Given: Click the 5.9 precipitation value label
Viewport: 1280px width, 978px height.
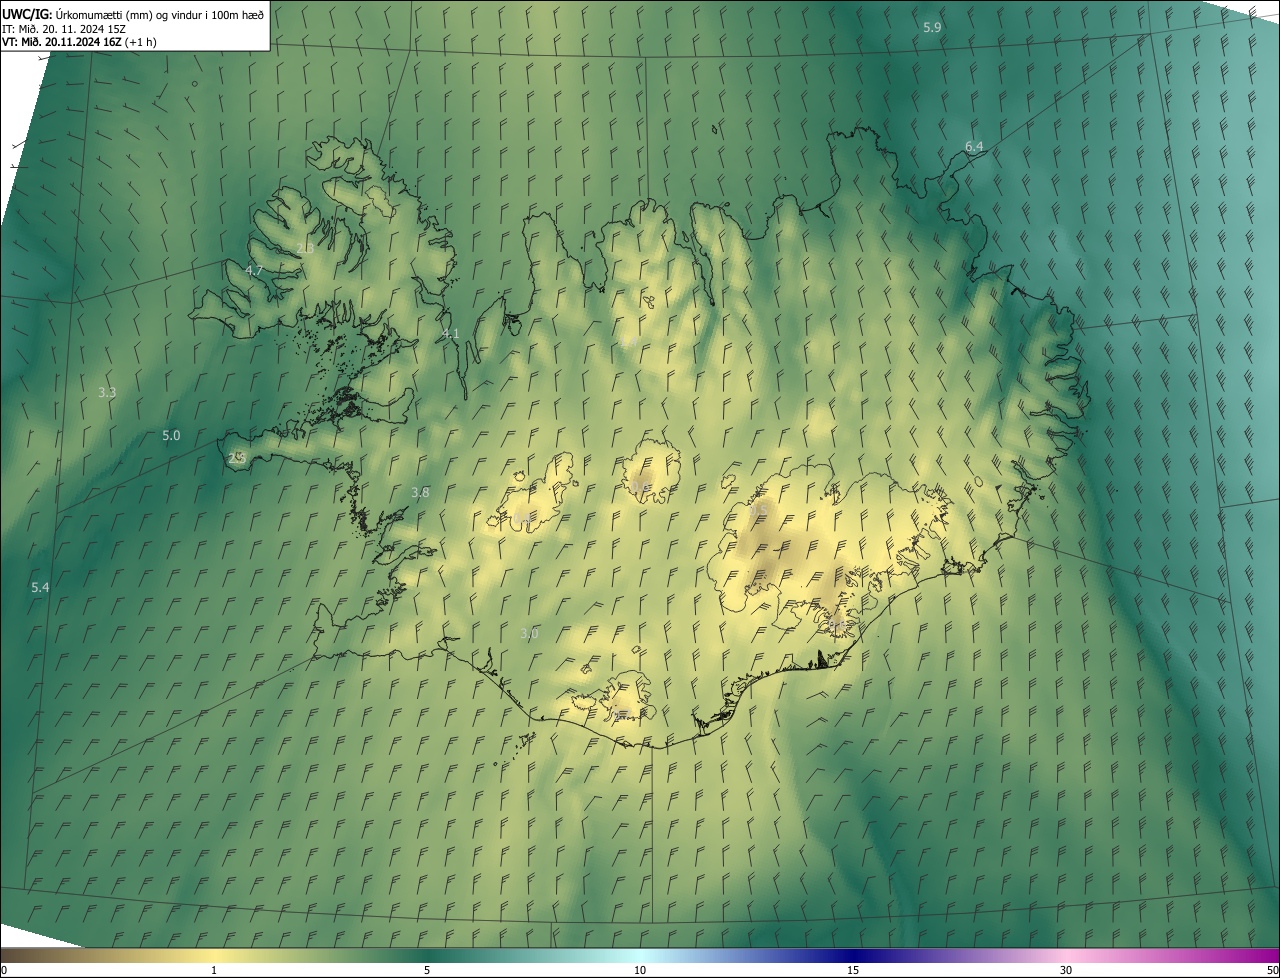Looking at the screenshot, I should [x=932, y=28].
